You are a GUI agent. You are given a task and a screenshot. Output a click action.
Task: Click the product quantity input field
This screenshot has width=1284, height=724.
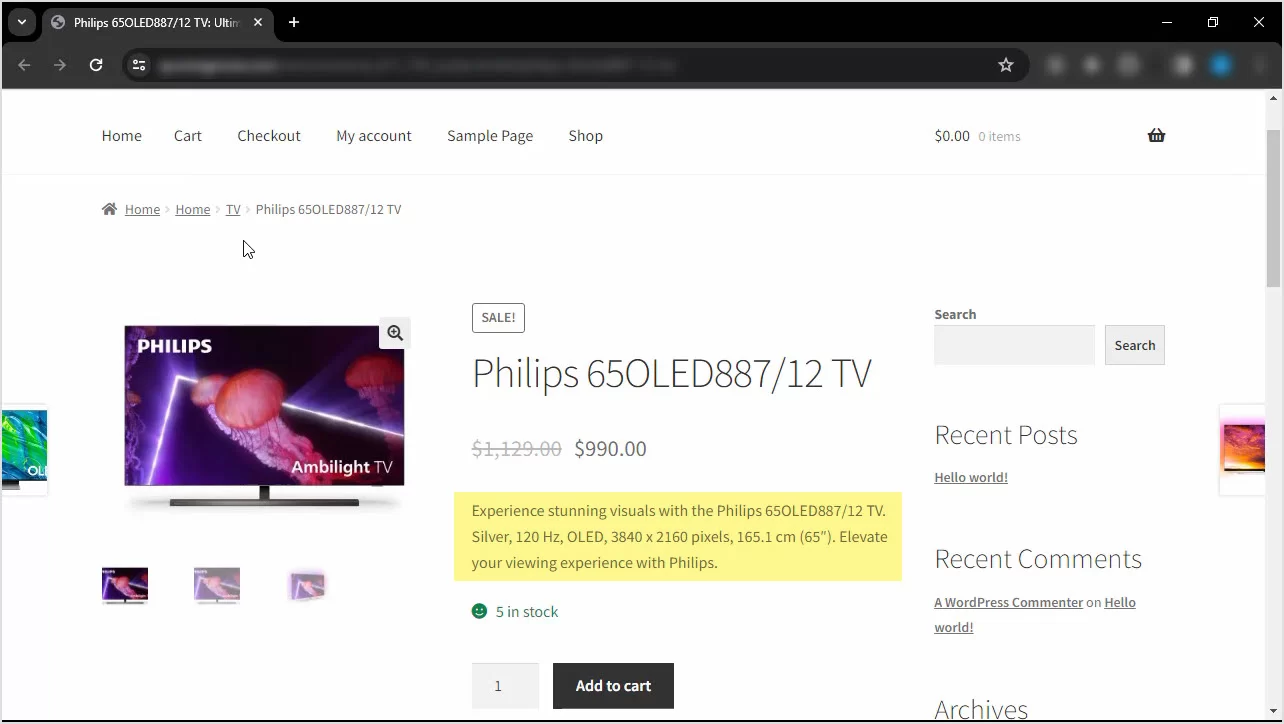(505, 686)
